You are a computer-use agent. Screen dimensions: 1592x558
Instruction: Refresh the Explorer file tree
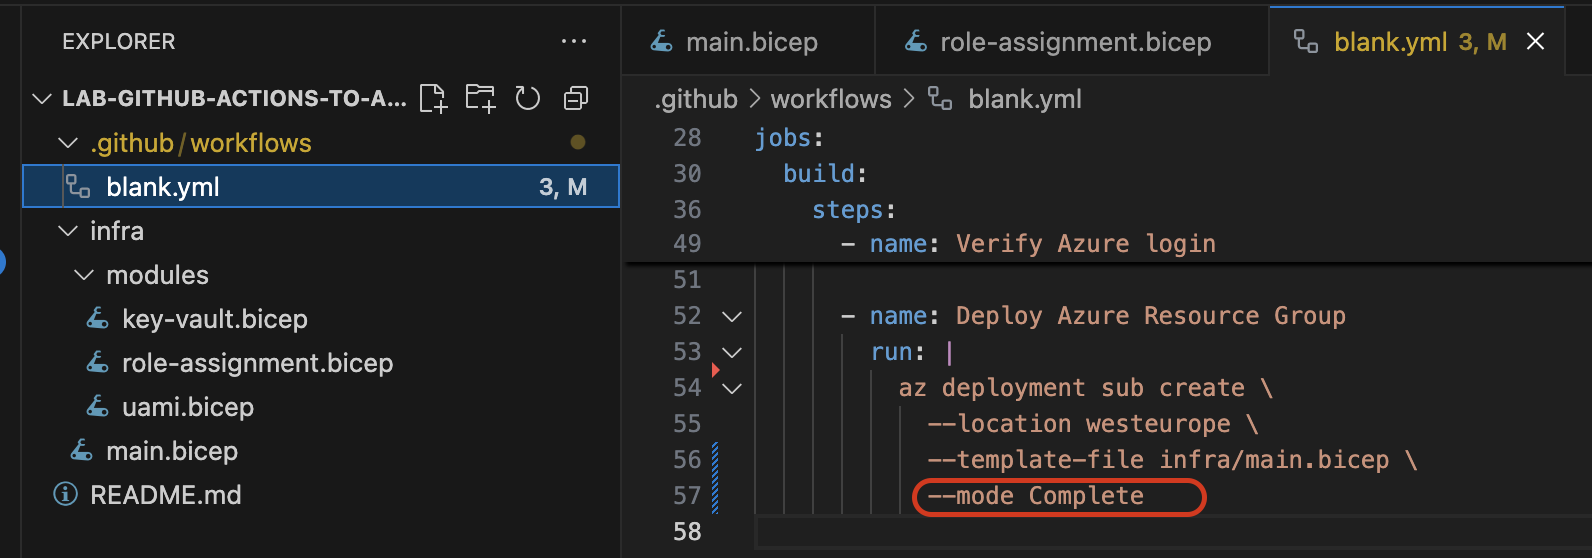point(527,98)
